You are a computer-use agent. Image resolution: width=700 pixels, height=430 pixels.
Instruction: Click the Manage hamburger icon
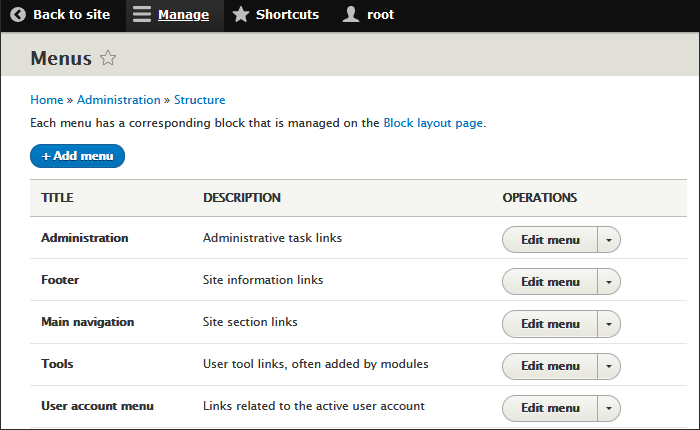143,15
